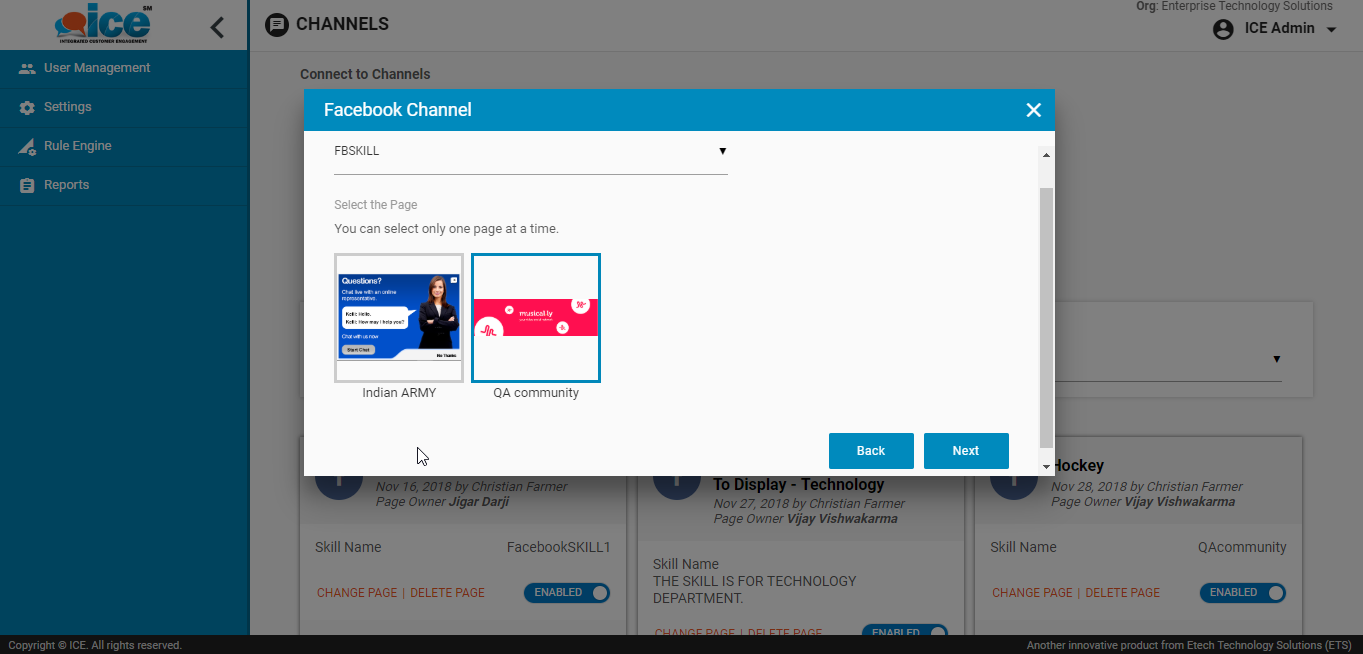Screen dimensions: 1363x654
Task: Select the QA community page thumbnail
Action: tap(536, 318)
